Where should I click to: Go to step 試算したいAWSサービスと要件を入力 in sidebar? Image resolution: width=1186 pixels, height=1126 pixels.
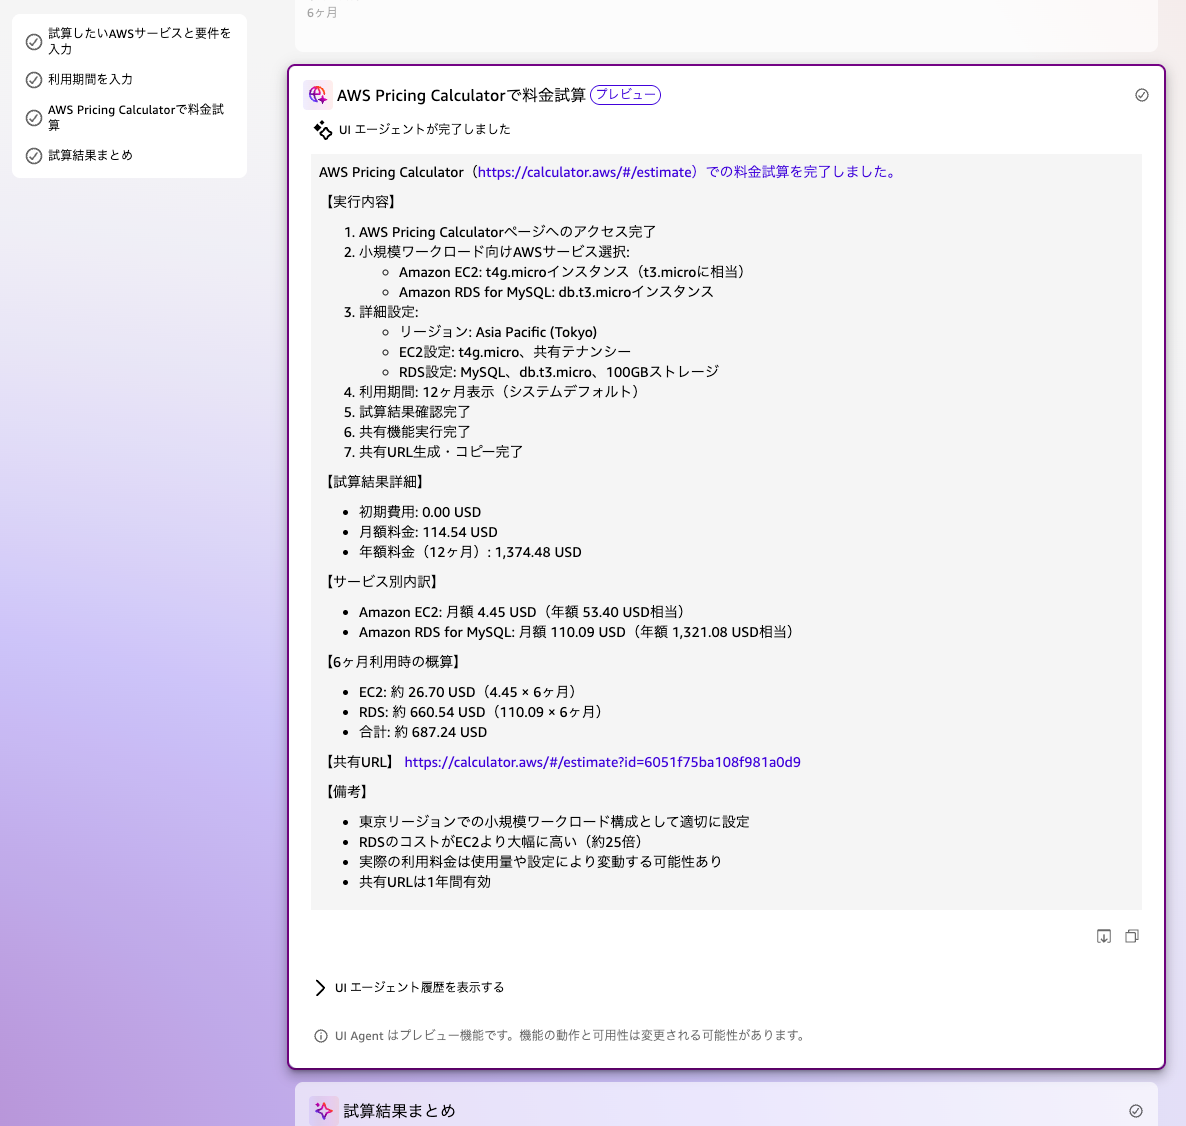[139, 41]
